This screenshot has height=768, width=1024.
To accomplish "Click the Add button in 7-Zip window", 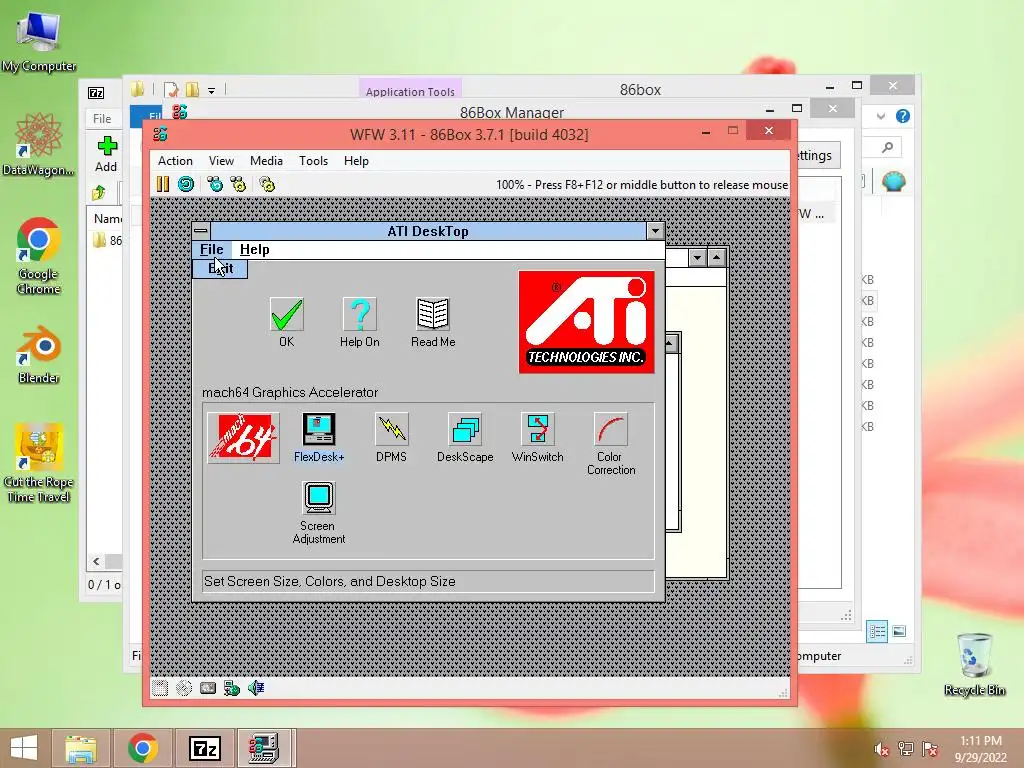I will [106, 154].
